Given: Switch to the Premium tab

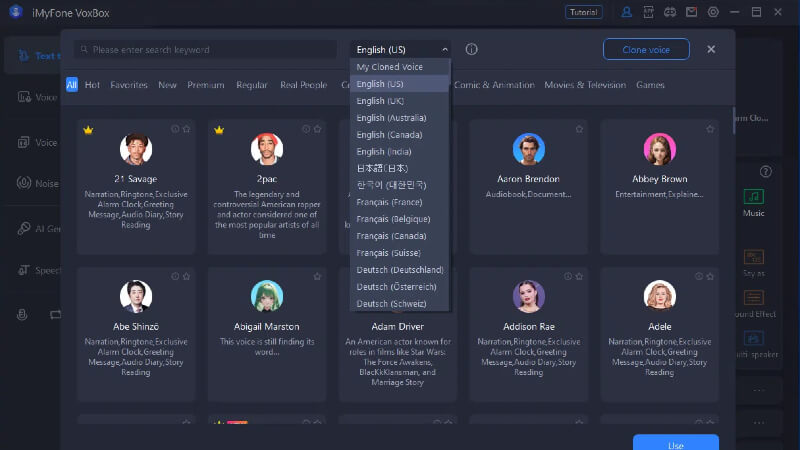Looking at the screenshot, I should (206, 85).
